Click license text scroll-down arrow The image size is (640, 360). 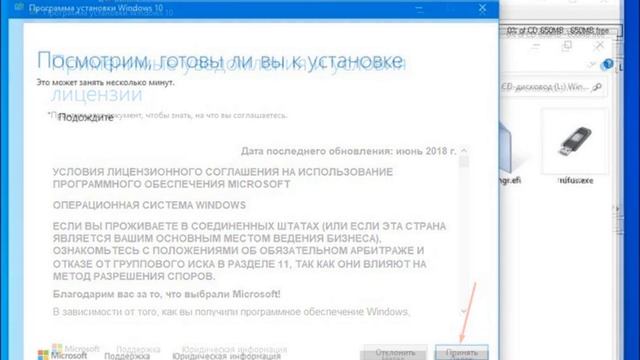(464, 311)
